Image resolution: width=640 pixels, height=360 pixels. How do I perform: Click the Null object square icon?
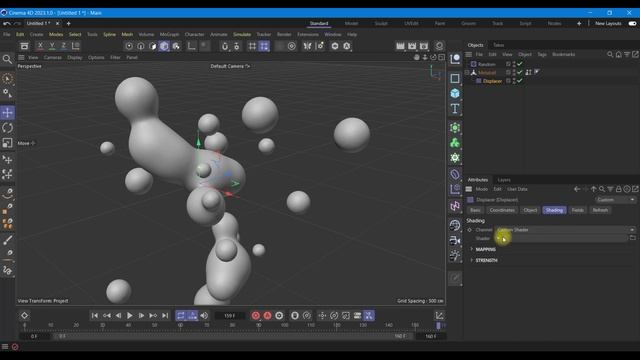pos(455,78)
